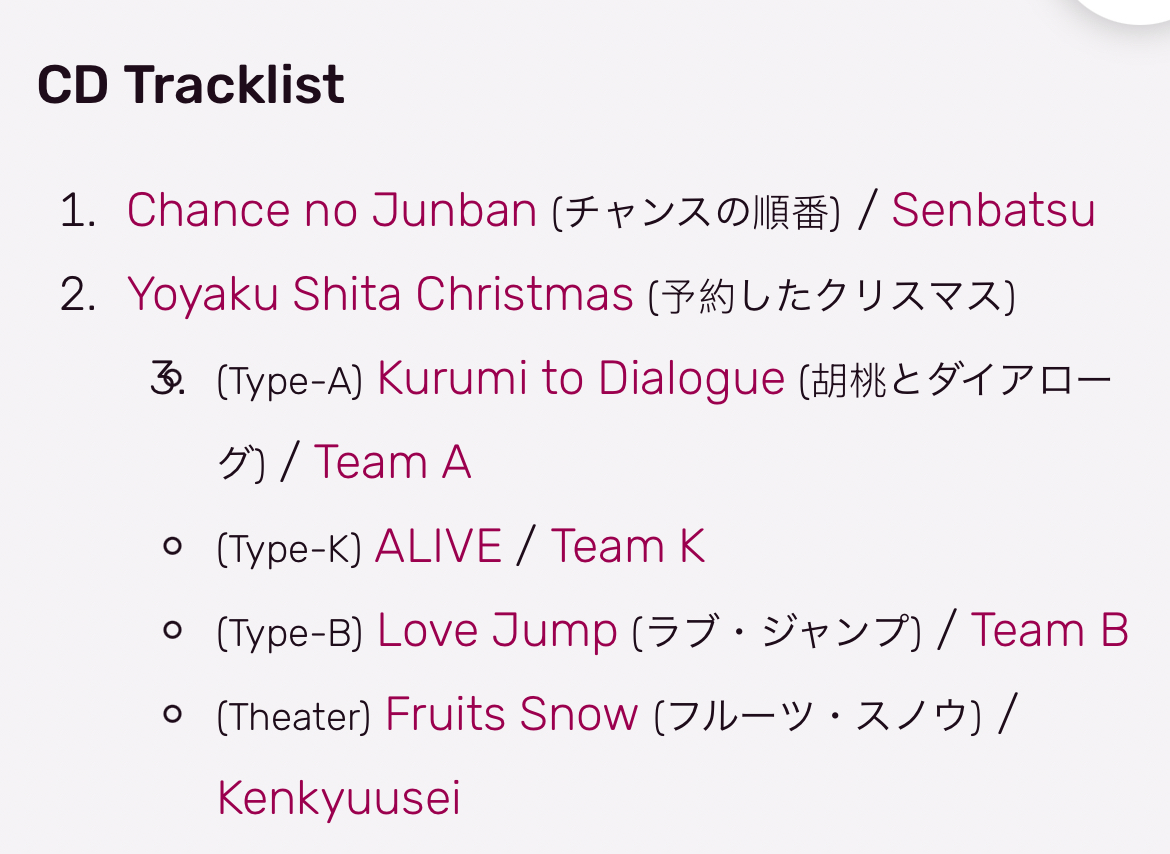The width and height of the screenshot is (1170, 854).
Task: Click the 予約したクリスマス Japanese text
Action: (x=832, y=297)
